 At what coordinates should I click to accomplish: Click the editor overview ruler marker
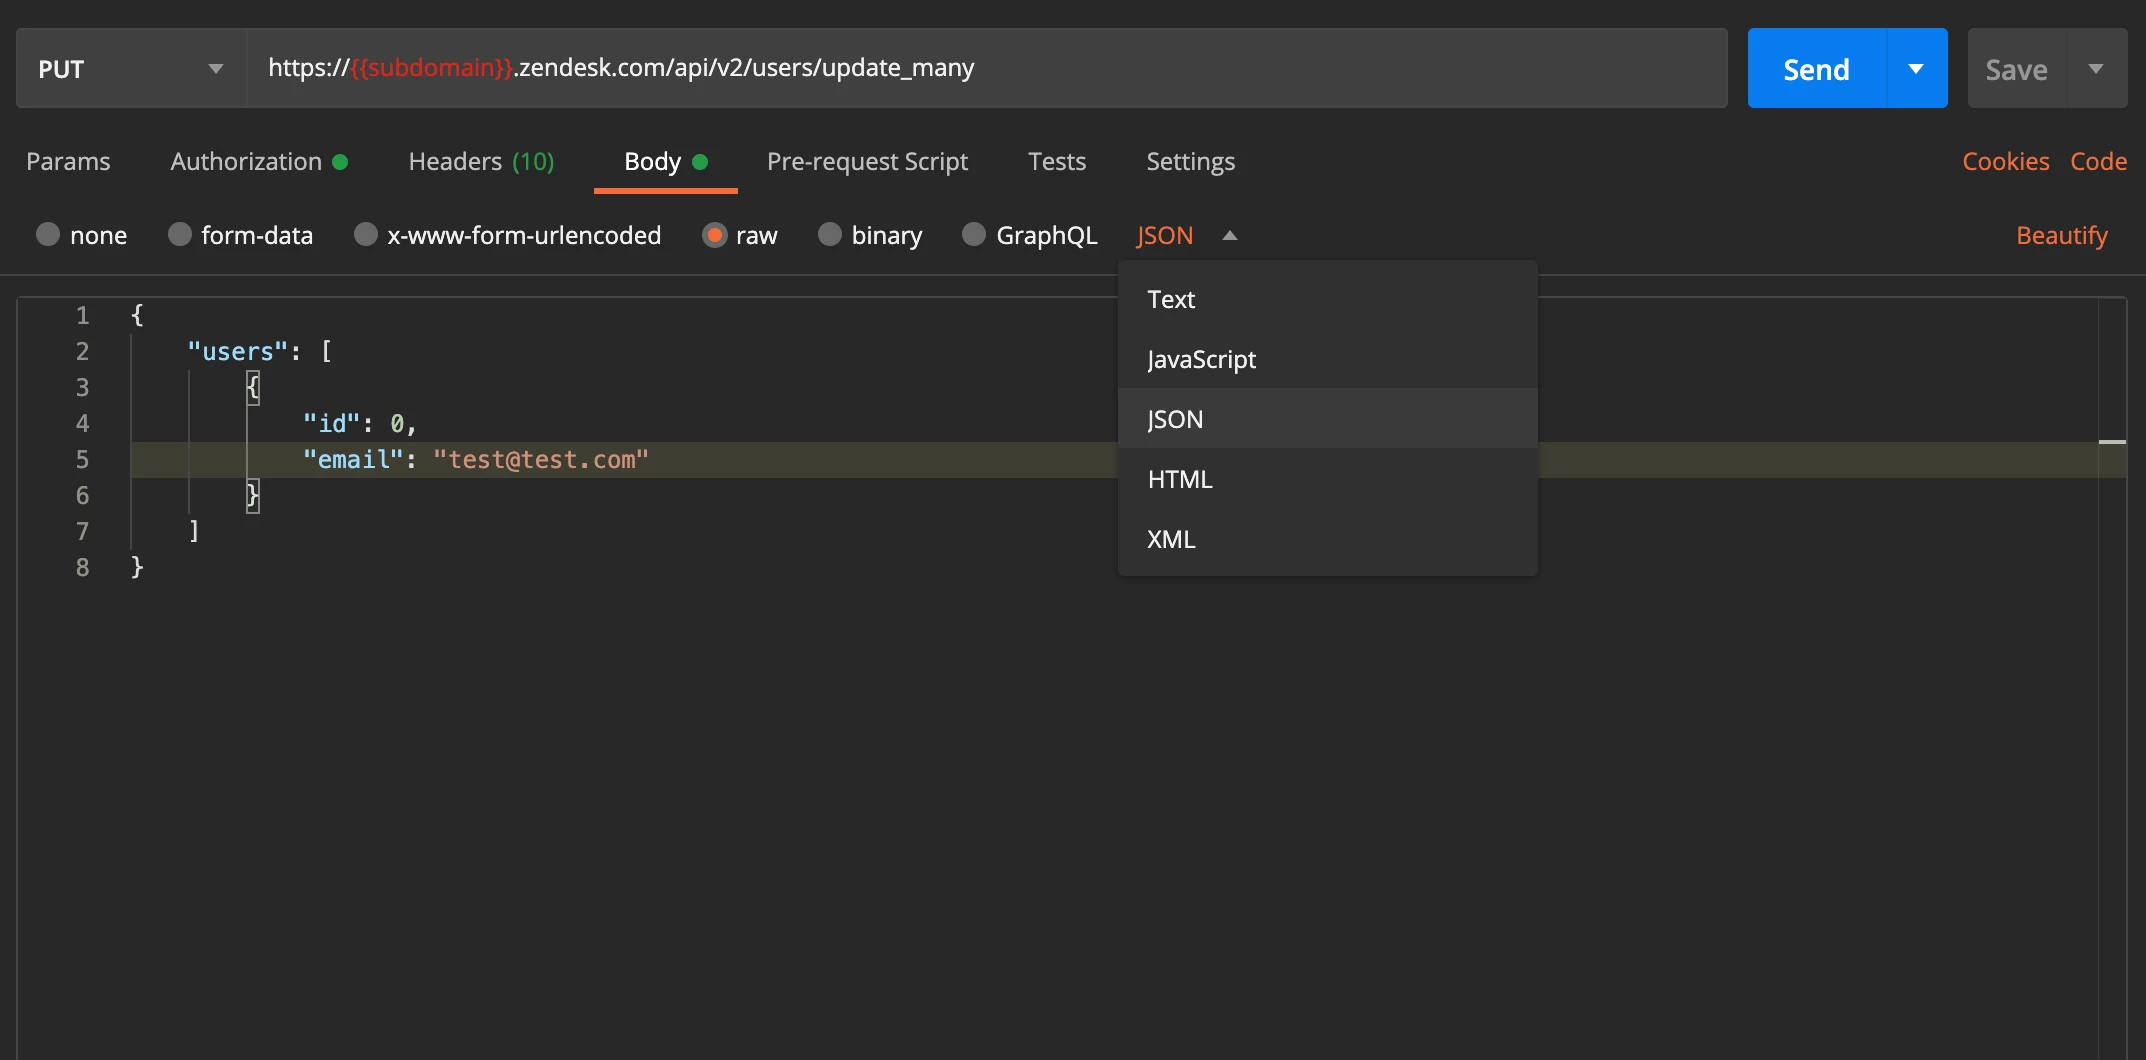[x=2112, y=441]
